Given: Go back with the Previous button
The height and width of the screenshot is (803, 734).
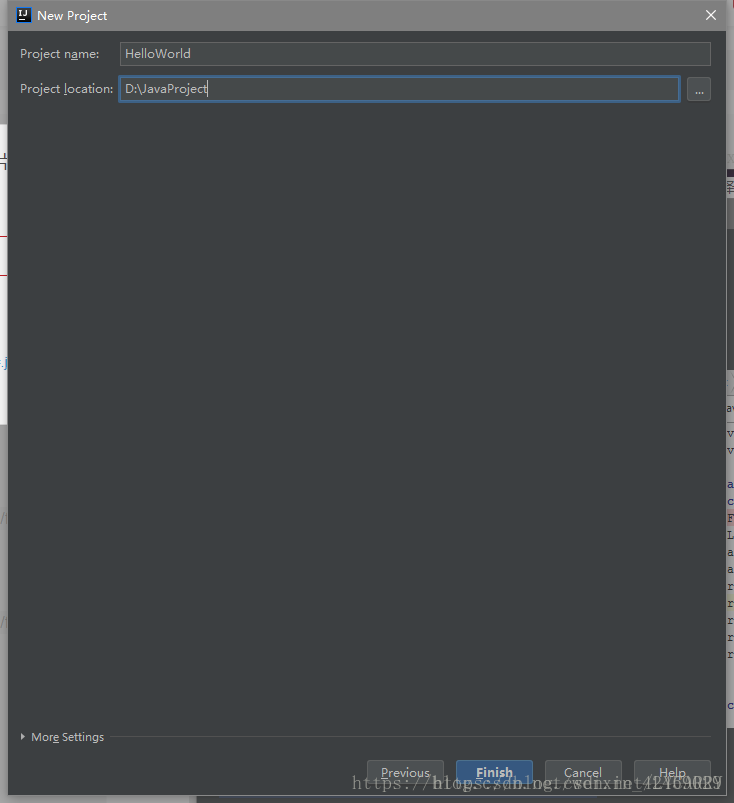Looking at the screenshot, I should (405, 772).
